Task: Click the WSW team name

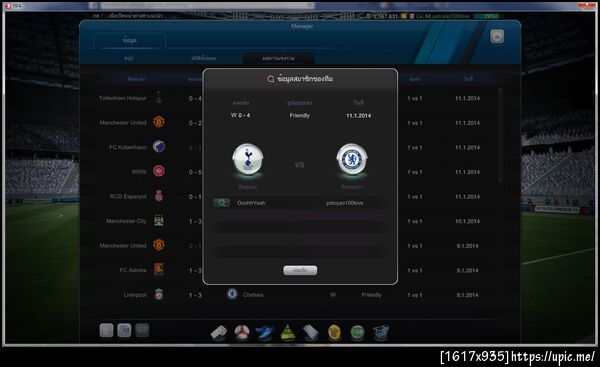Action: (139, 172)
